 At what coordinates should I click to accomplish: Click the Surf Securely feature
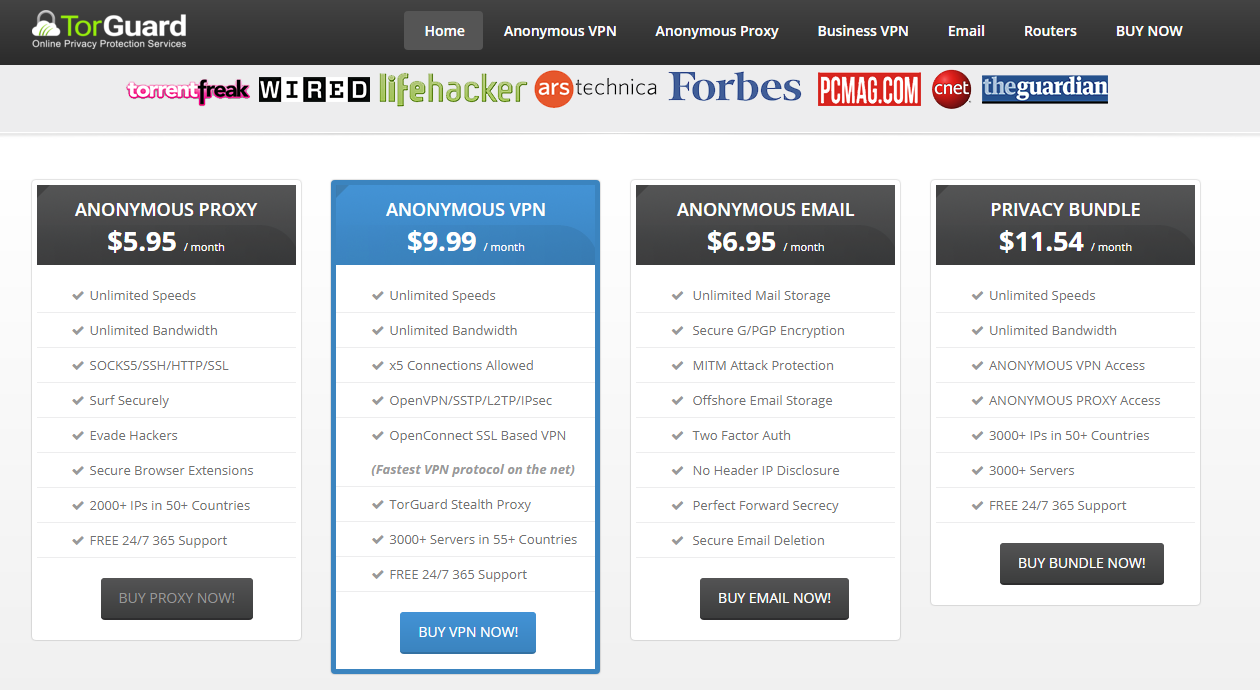[x=129, y=400]
